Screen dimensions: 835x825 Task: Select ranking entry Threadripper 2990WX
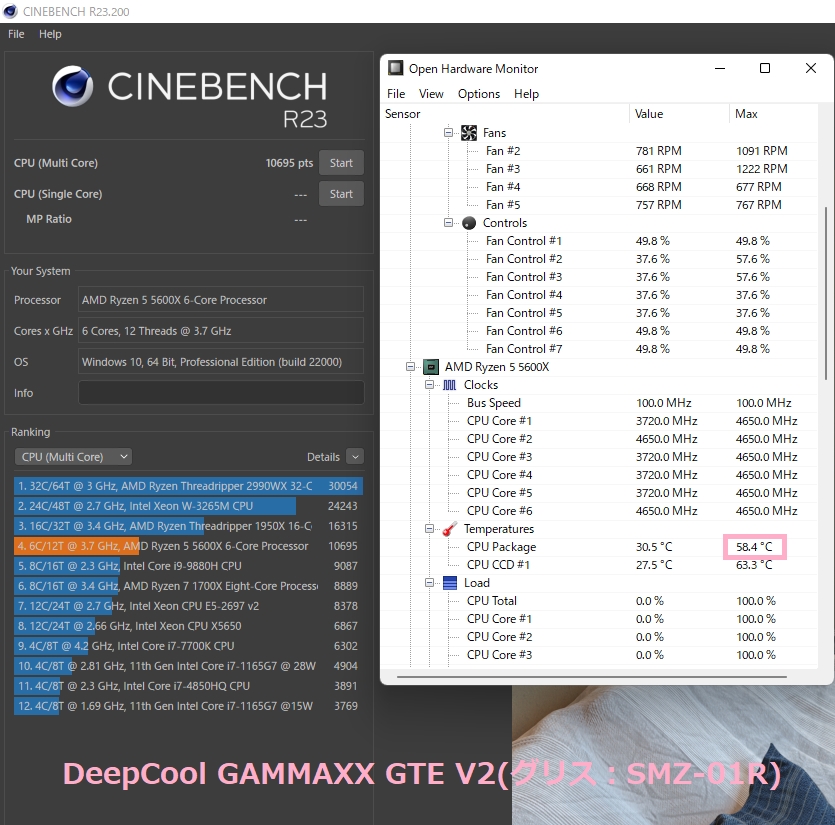[x=189, y=486]
